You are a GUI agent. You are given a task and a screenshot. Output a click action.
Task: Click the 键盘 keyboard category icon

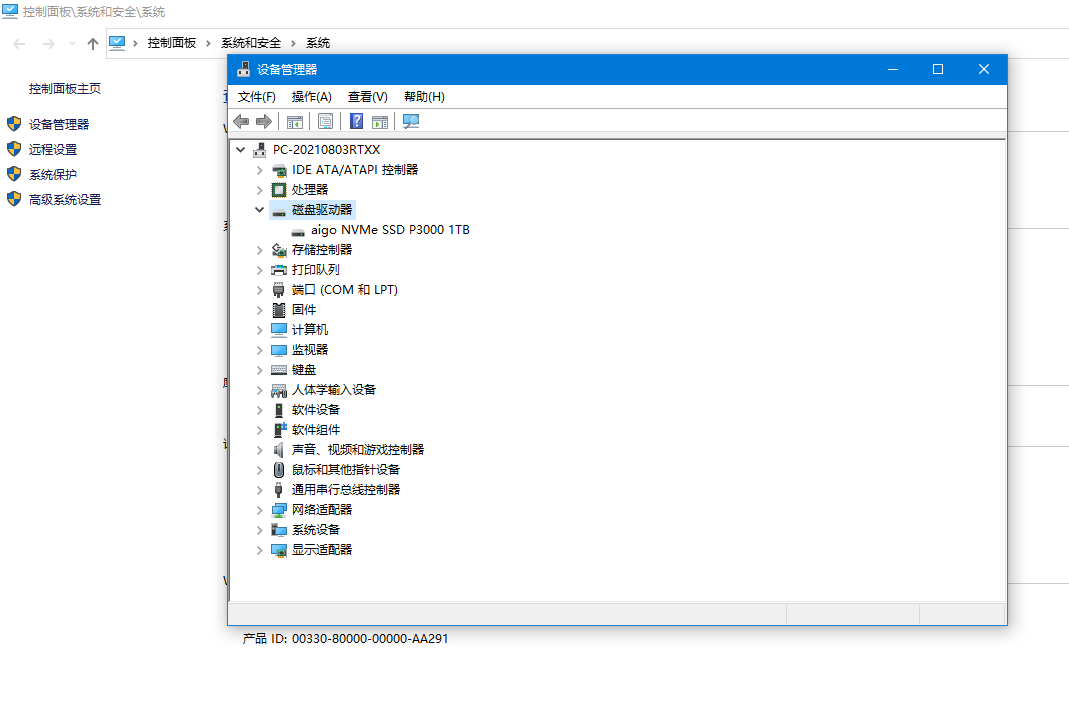click(x=279, y=369)
